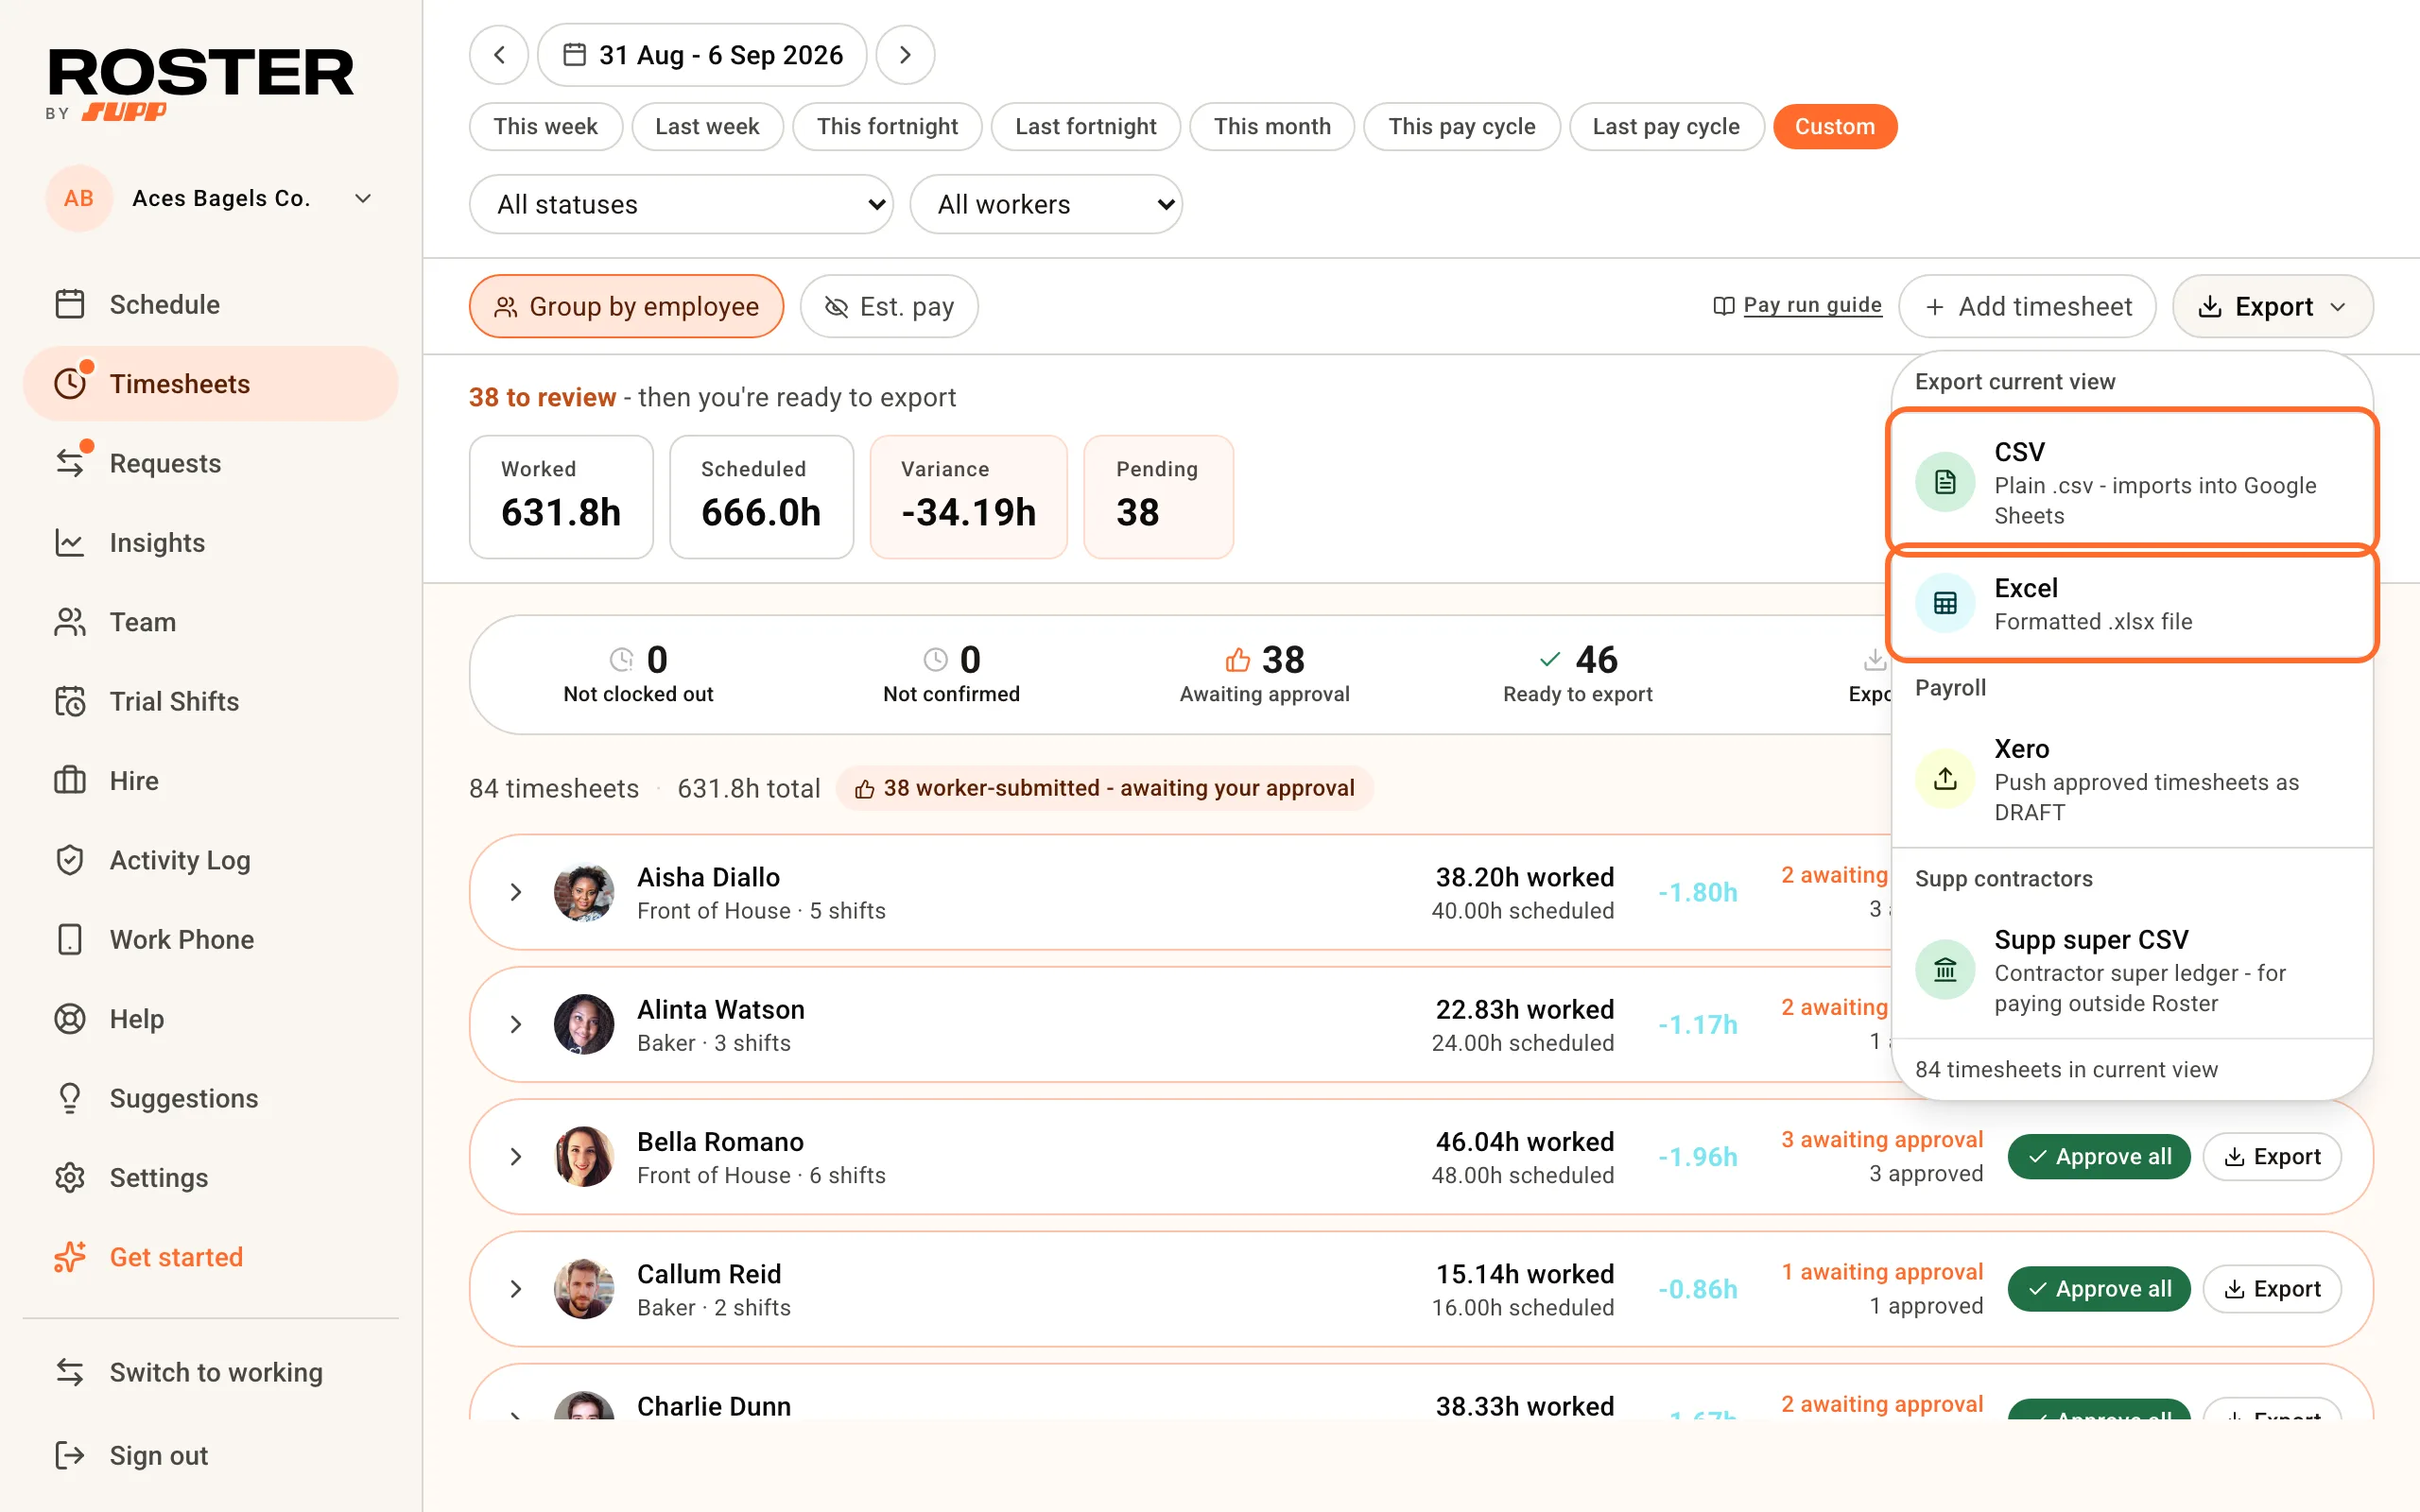Expand Bella Romano's timesheet row
This screenshot has height=1512, width=2420.
click(515, 1156)
